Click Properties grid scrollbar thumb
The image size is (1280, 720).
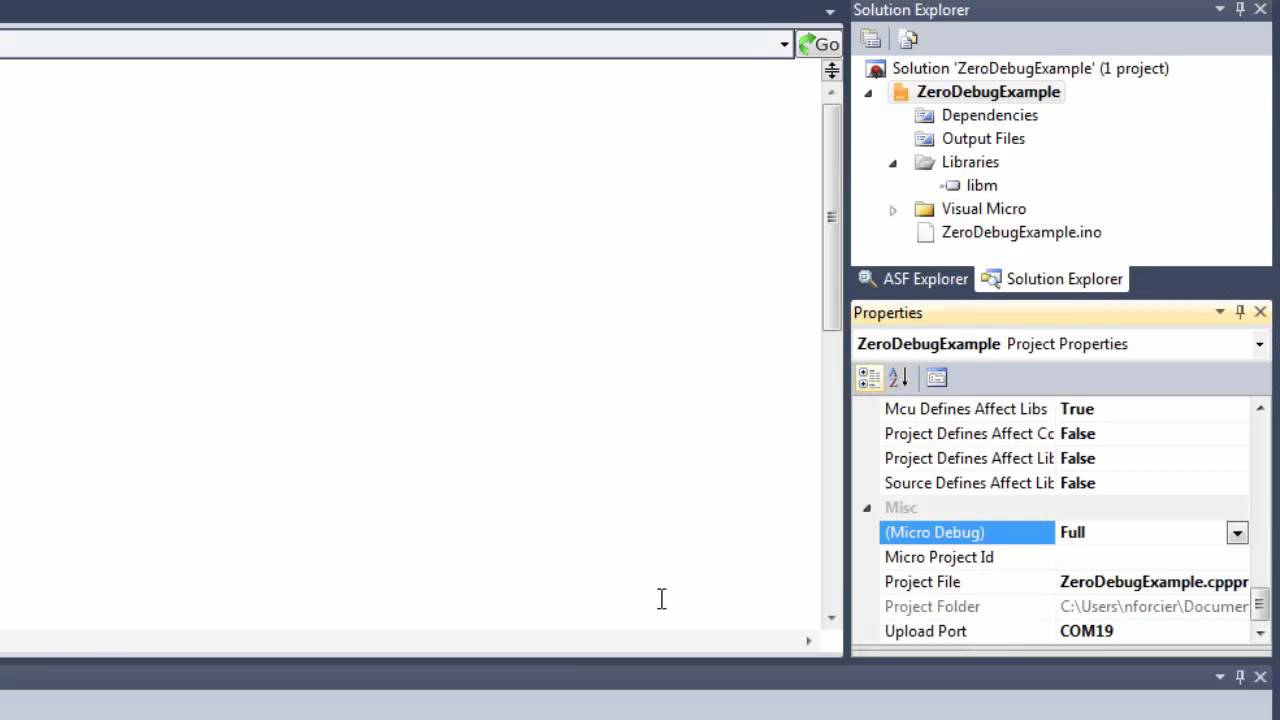click(1259, 604)
